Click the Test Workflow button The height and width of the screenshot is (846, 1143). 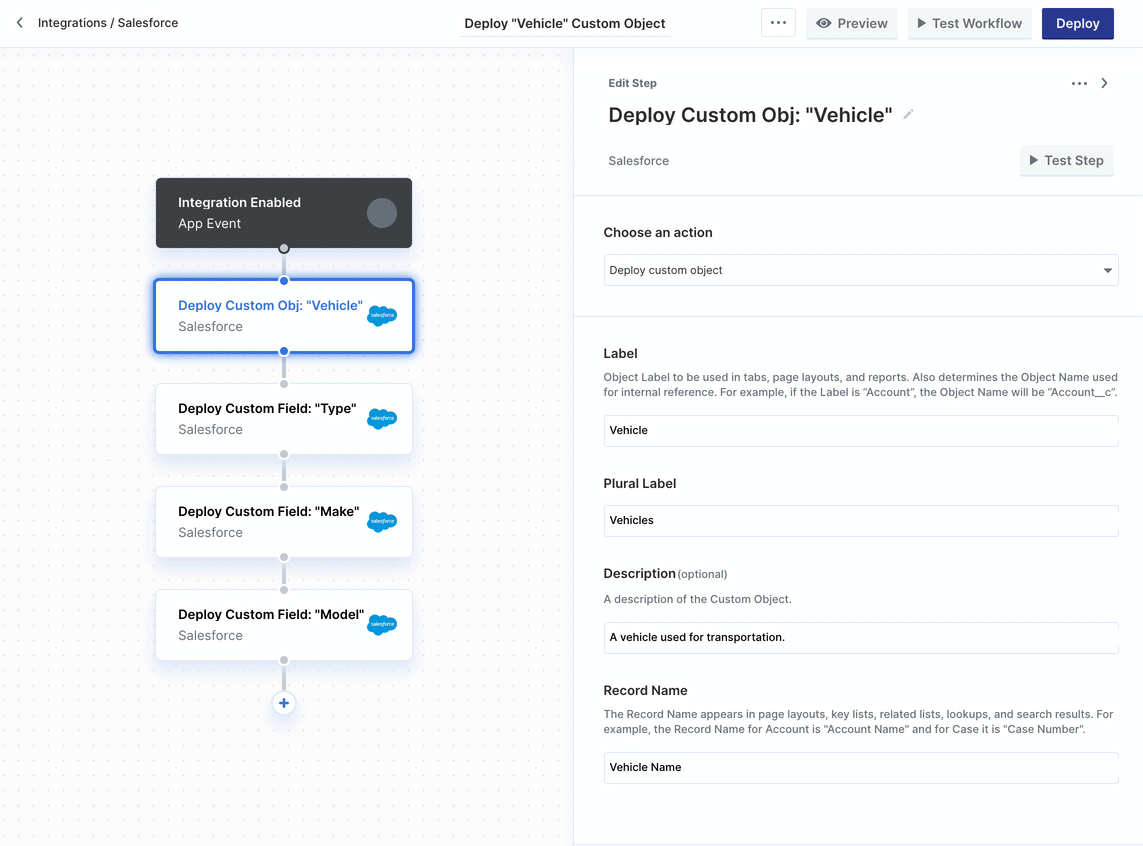coord(970,23)
